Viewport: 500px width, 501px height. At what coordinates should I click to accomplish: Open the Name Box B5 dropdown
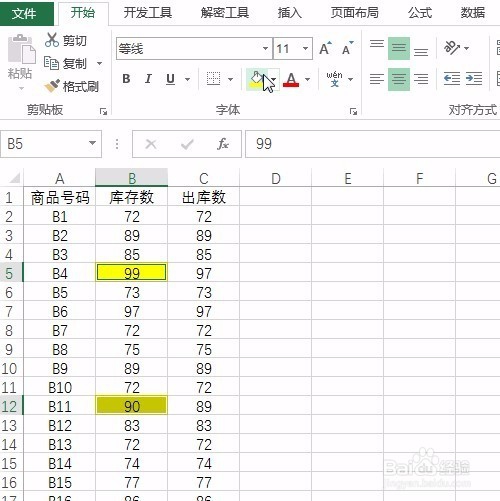click(92, 143)
